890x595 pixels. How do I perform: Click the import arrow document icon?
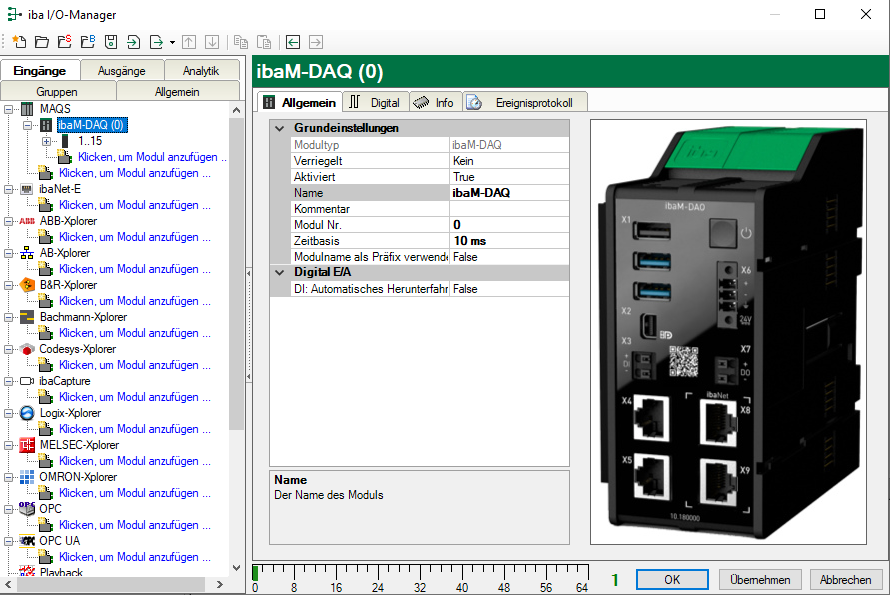pos(134,42)
